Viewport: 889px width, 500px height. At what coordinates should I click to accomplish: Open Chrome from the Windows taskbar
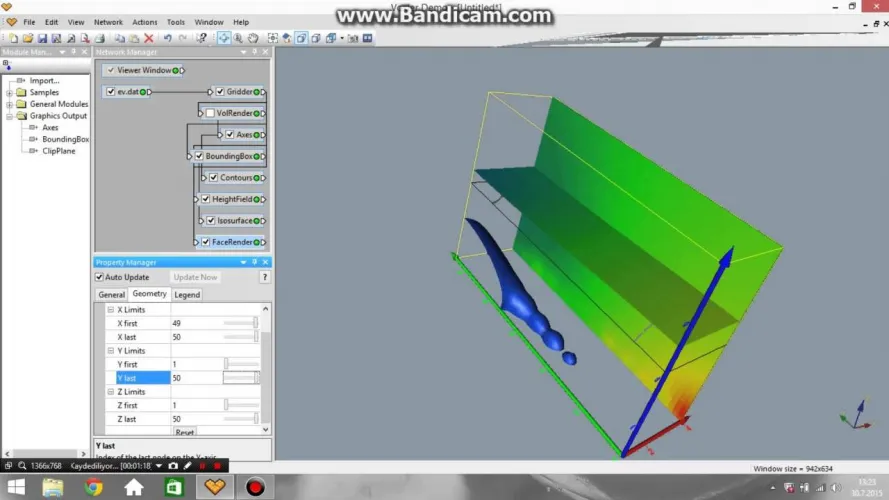click(x=93, y=487)
